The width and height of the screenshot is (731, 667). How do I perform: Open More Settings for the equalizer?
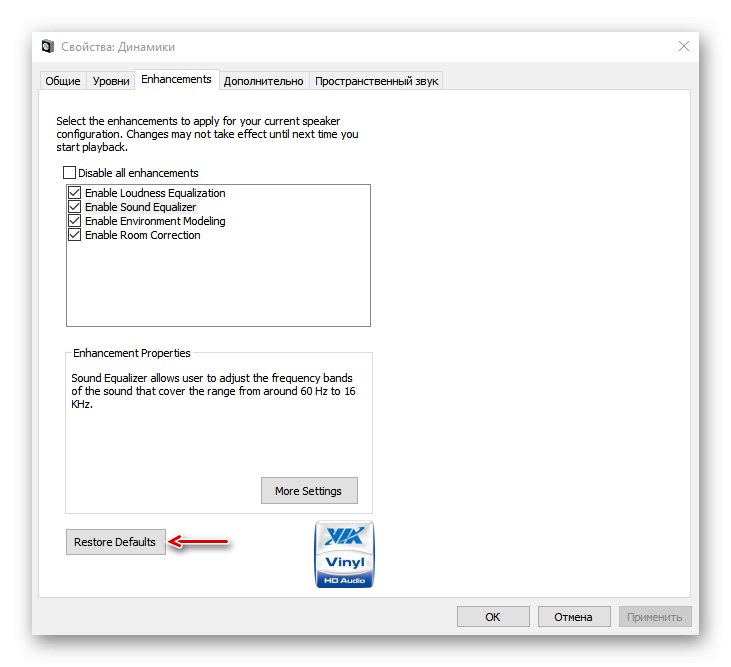click(x=309, y=490)
